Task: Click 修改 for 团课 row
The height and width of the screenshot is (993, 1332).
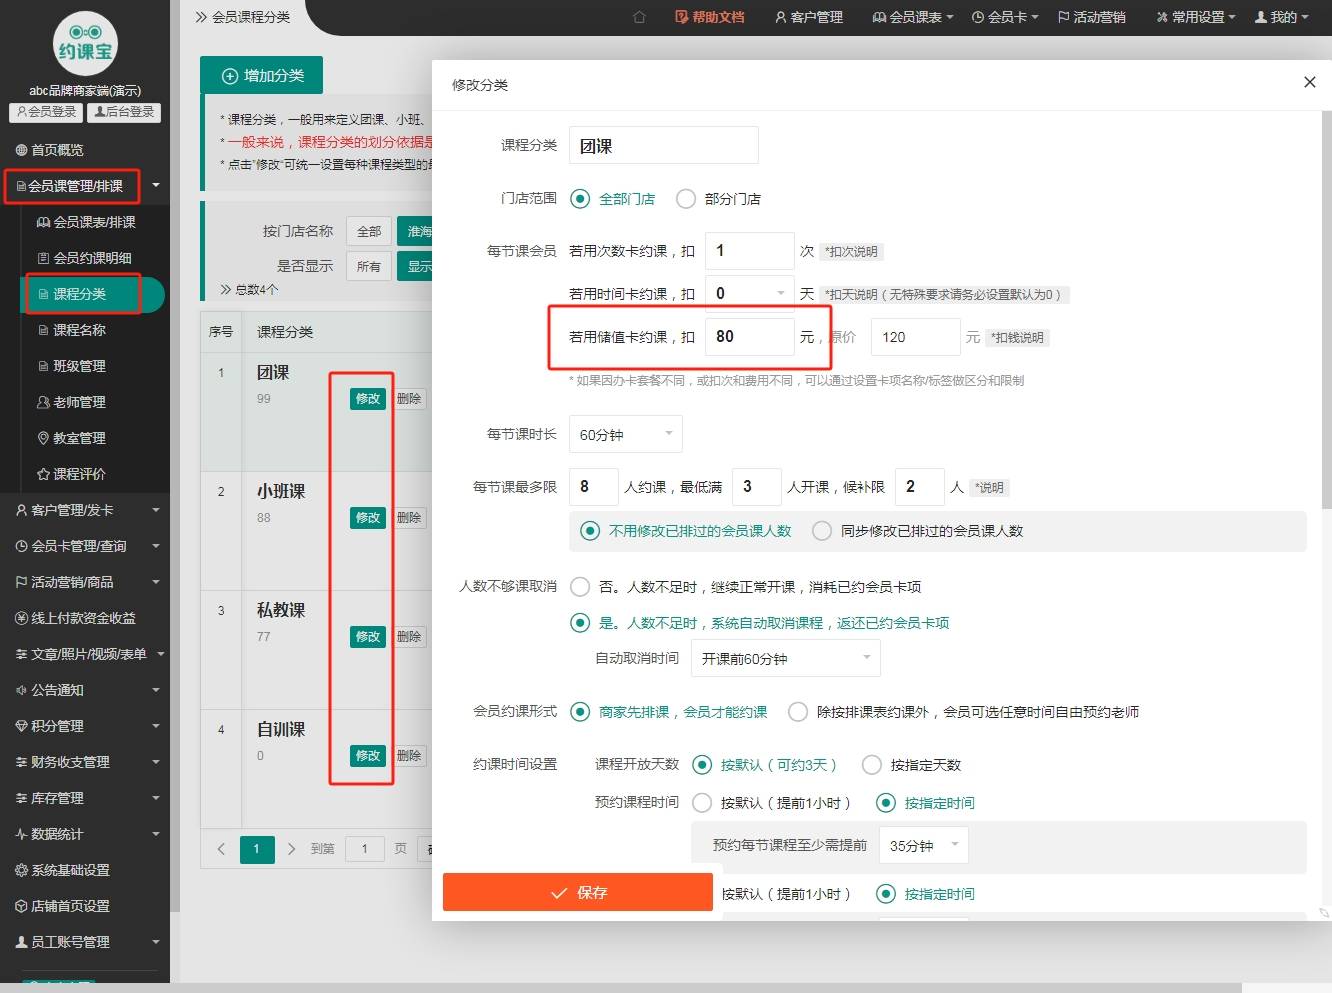Action: coord(368,399)
